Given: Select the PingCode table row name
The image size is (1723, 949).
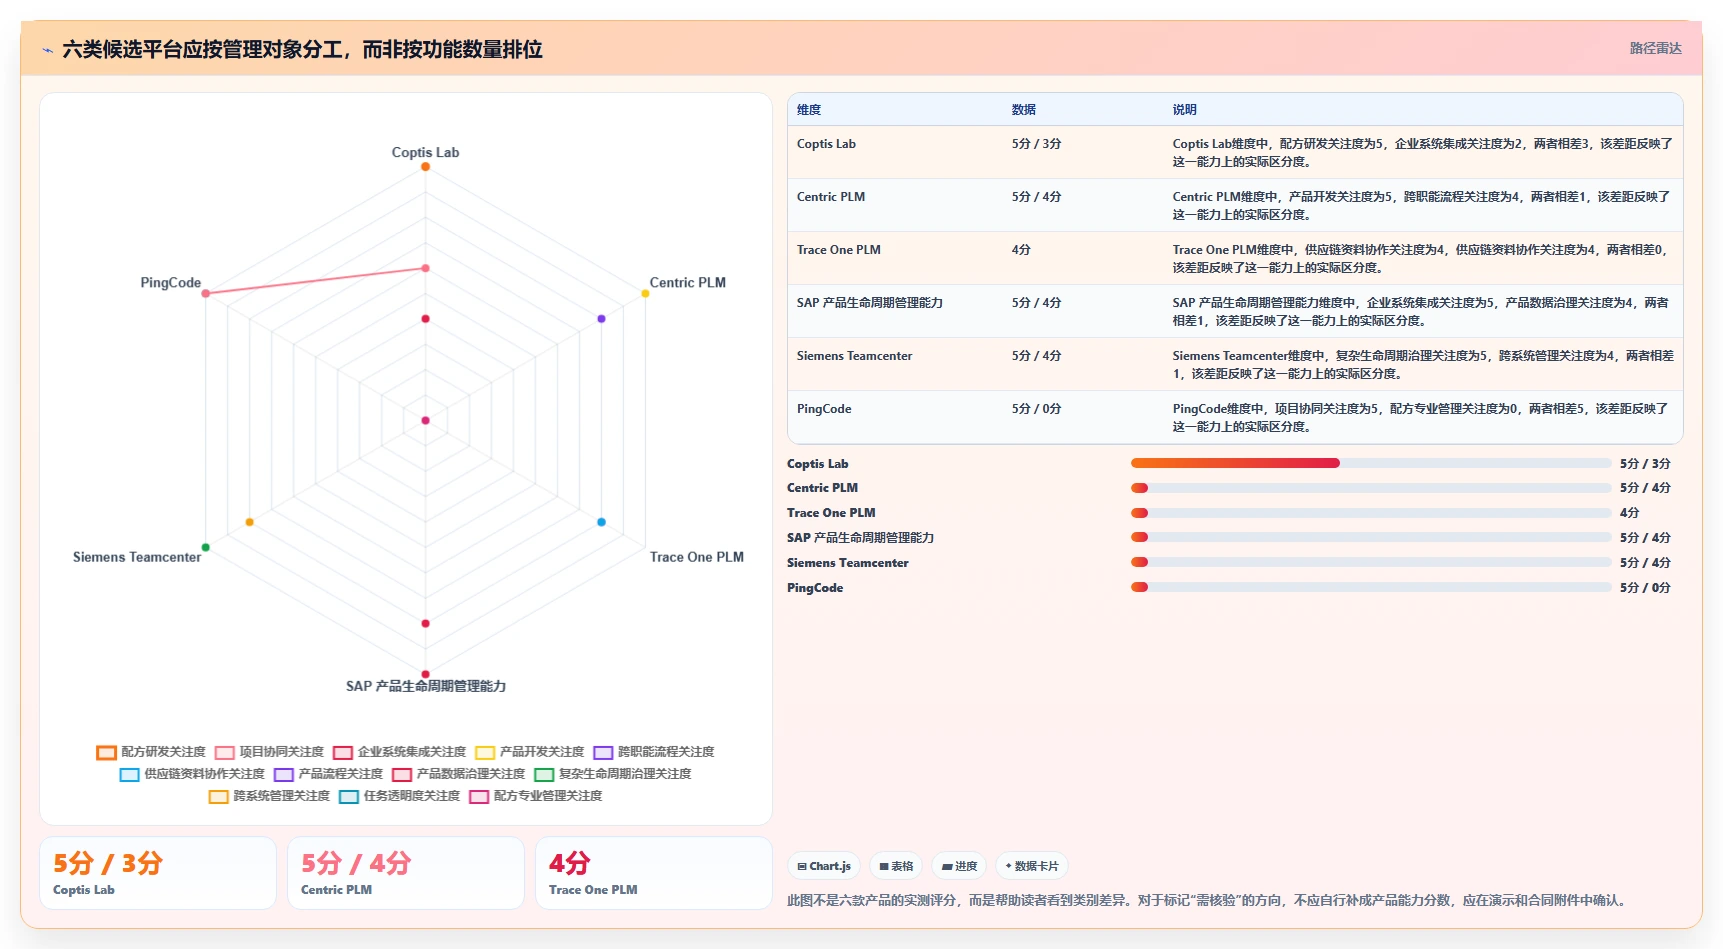Looking at the screenshot, I should [824, 409].
